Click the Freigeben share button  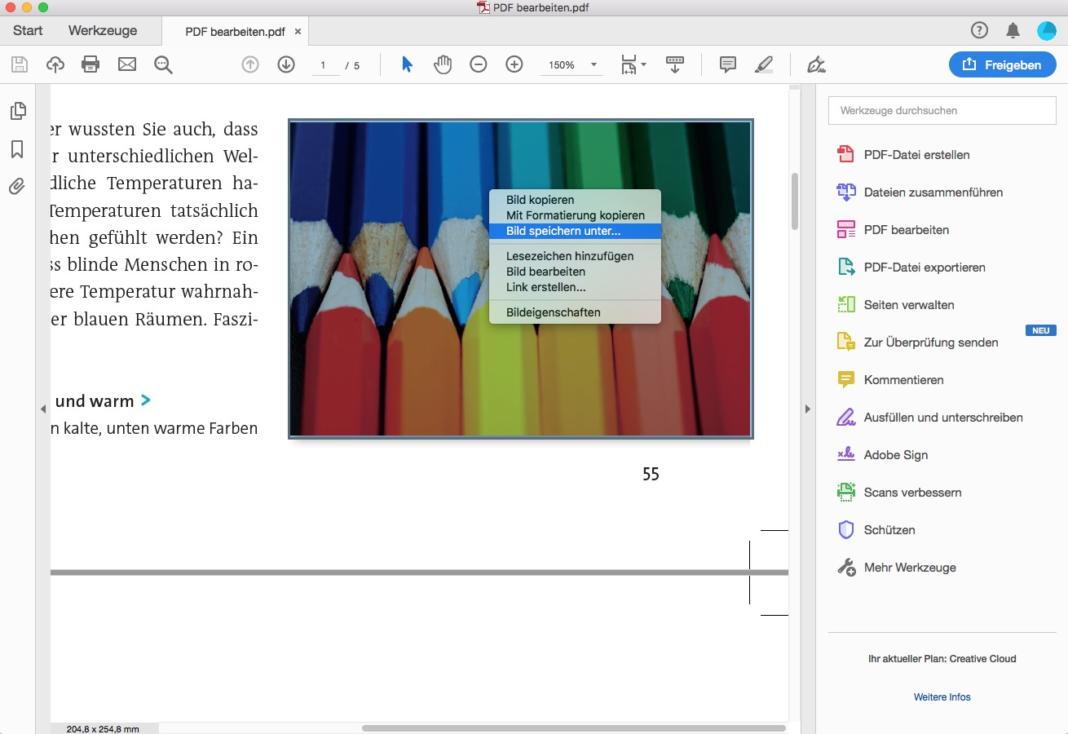(x=1002, y=65)
